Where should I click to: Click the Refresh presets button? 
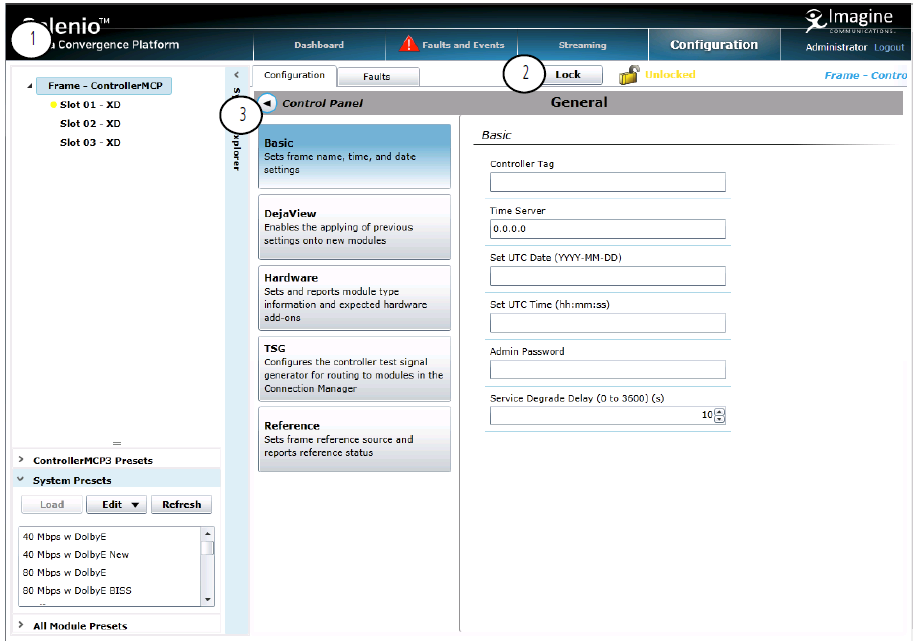coord(182,505)
